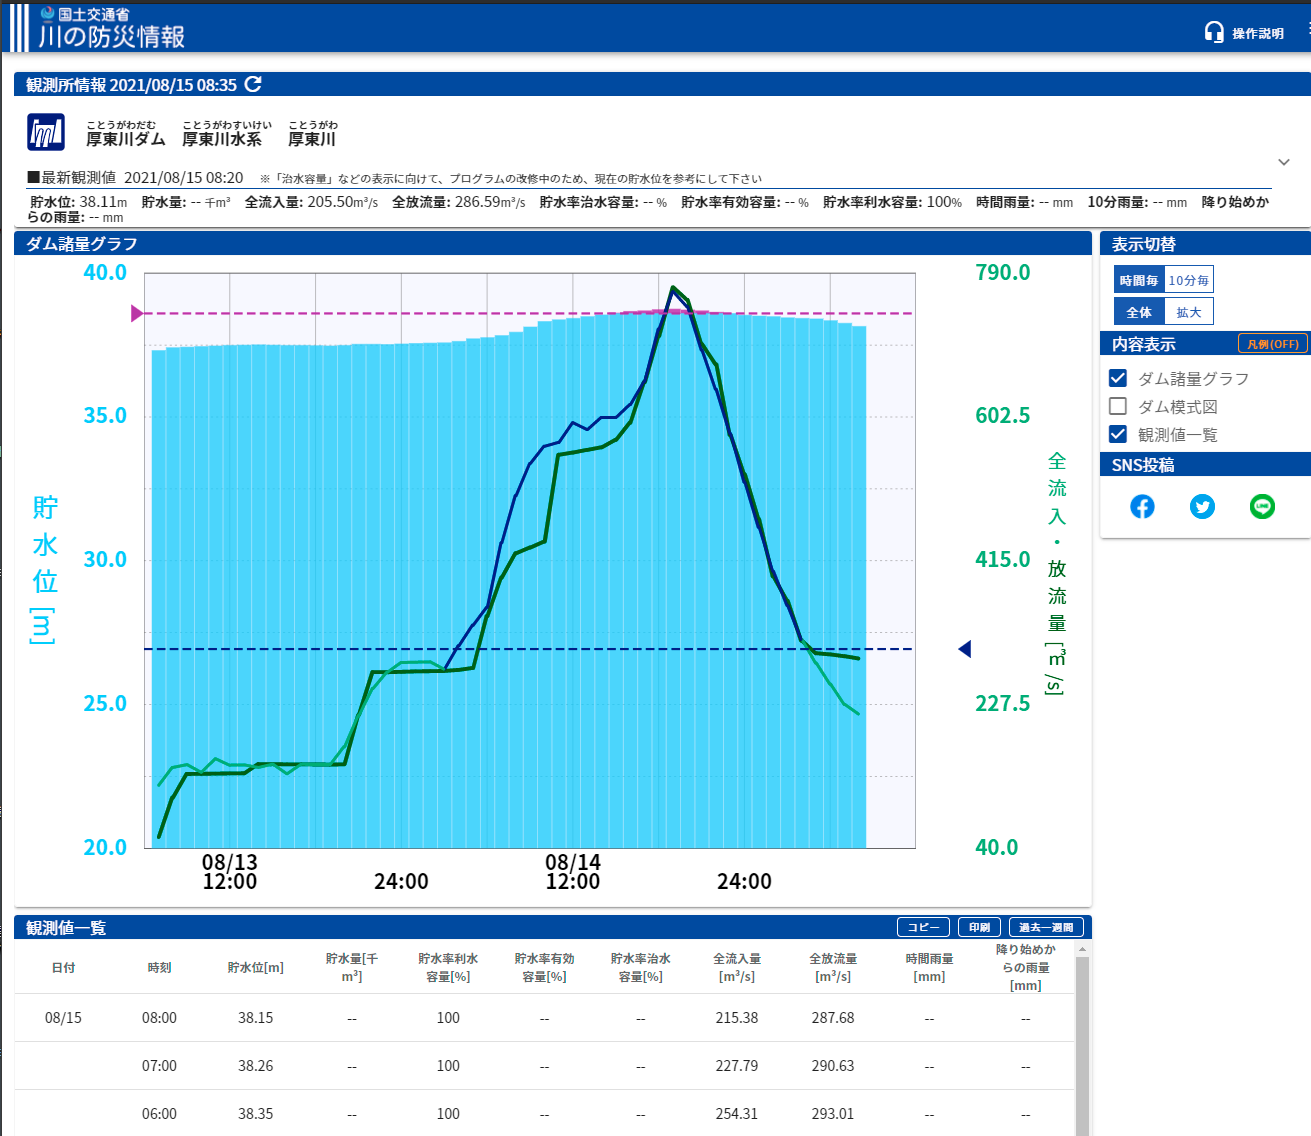Share to LINE via its icon
Screen dimensions: 1311x1136
click(1262, 507)
